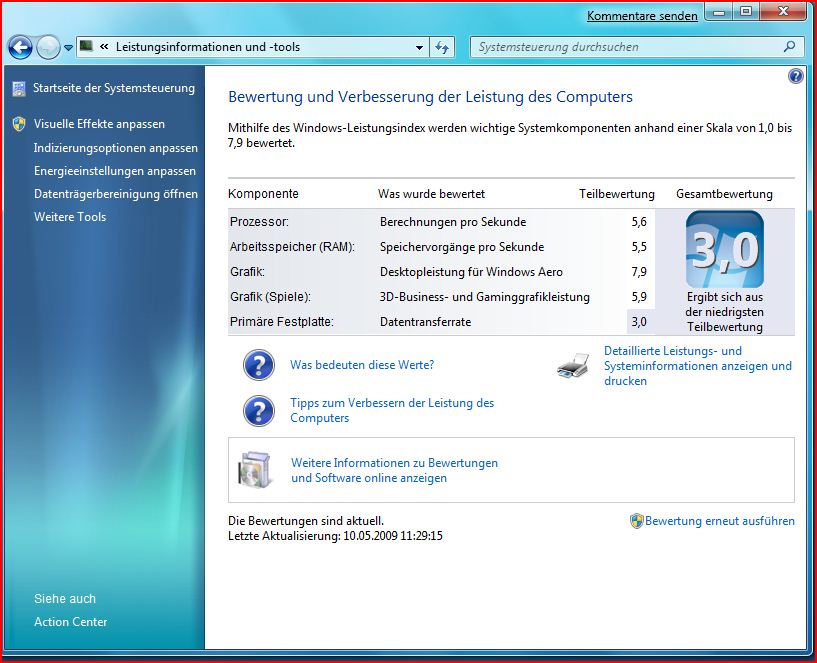Click the search magnifier icon
Image resolution: width=817 pixels, height=663 pixels.
pos(790,46)
